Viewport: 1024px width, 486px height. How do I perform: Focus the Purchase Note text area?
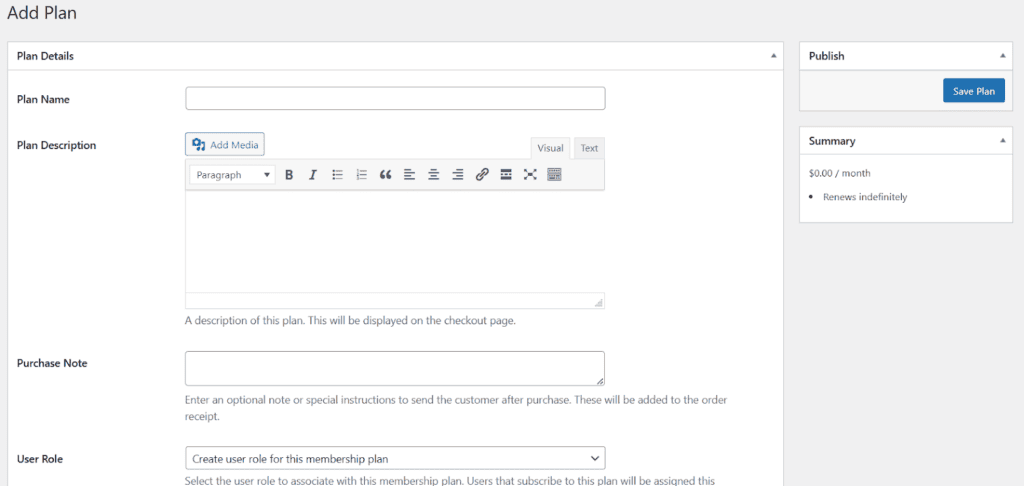click(394, 368)
